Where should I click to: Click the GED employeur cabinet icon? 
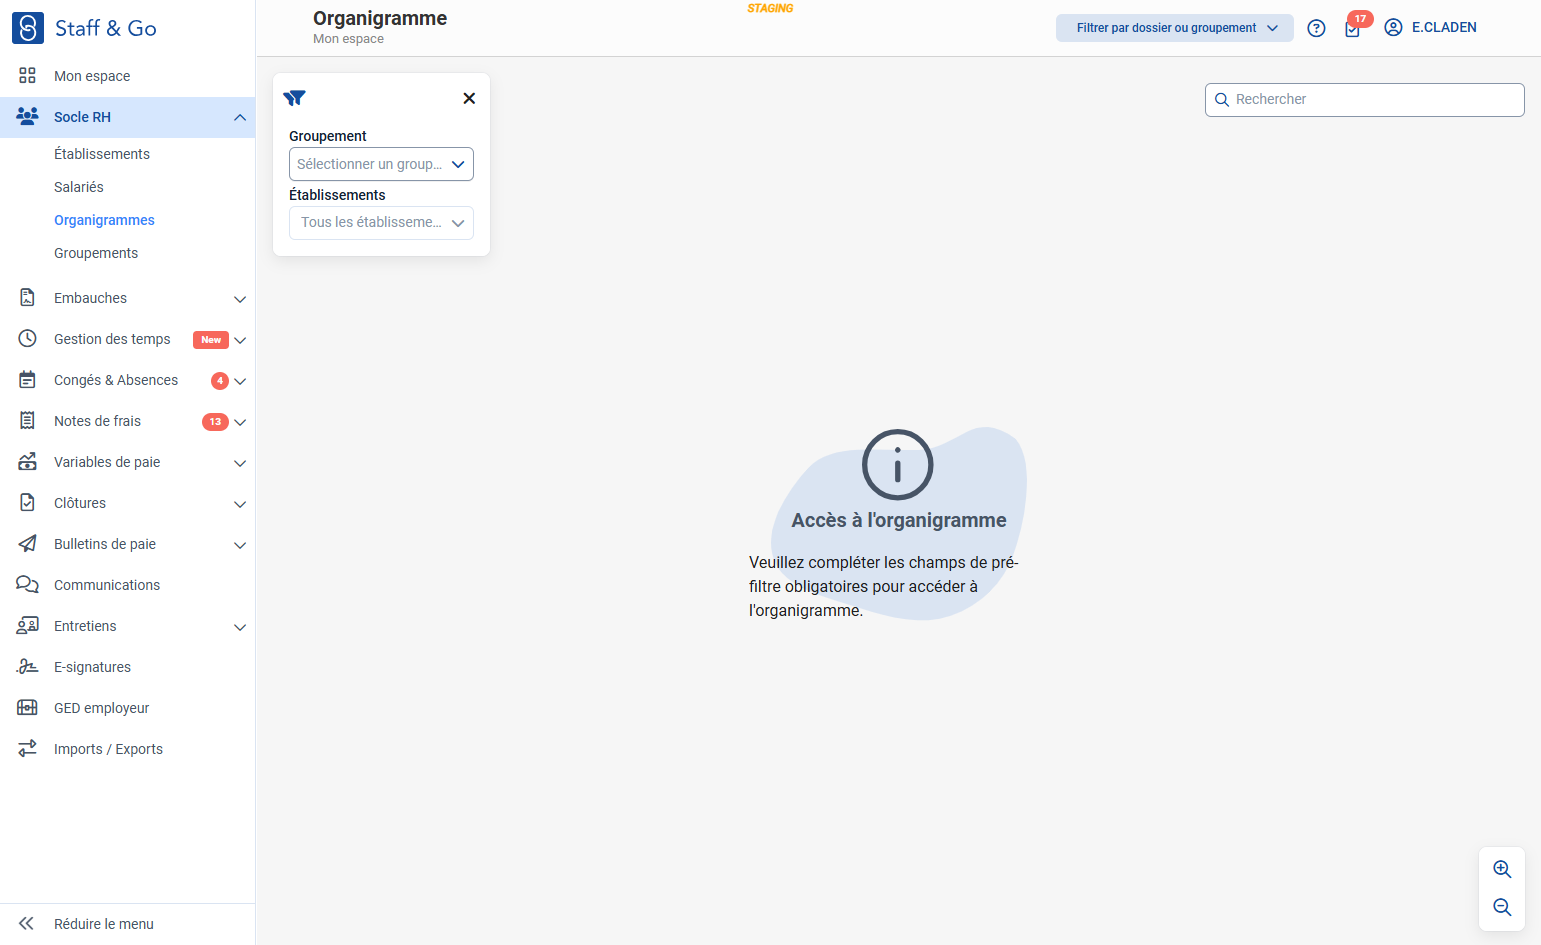point(28,708)
